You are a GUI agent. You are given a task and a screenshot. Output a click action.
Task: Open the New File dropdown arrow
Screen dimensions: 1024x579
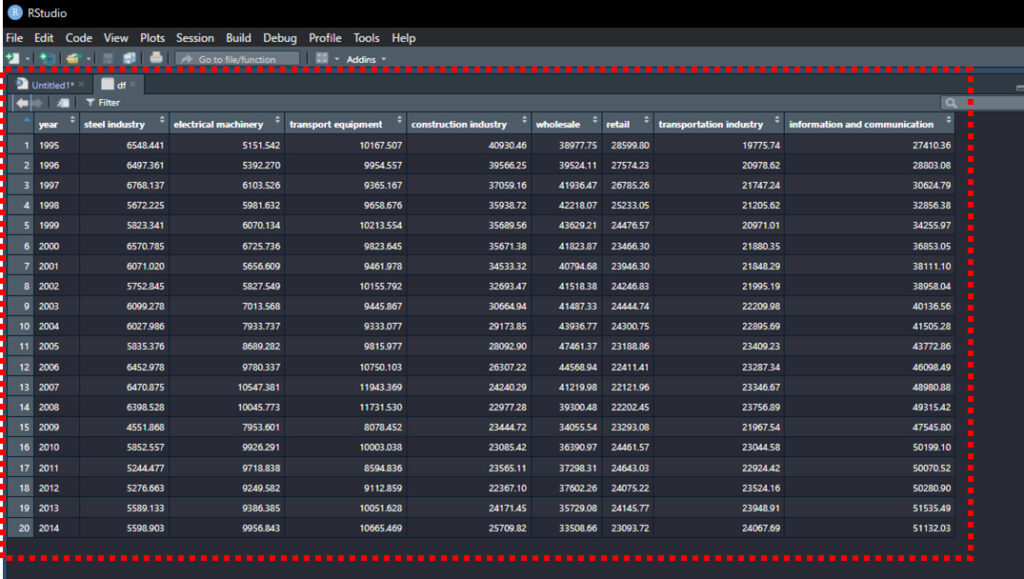(28, 59)
